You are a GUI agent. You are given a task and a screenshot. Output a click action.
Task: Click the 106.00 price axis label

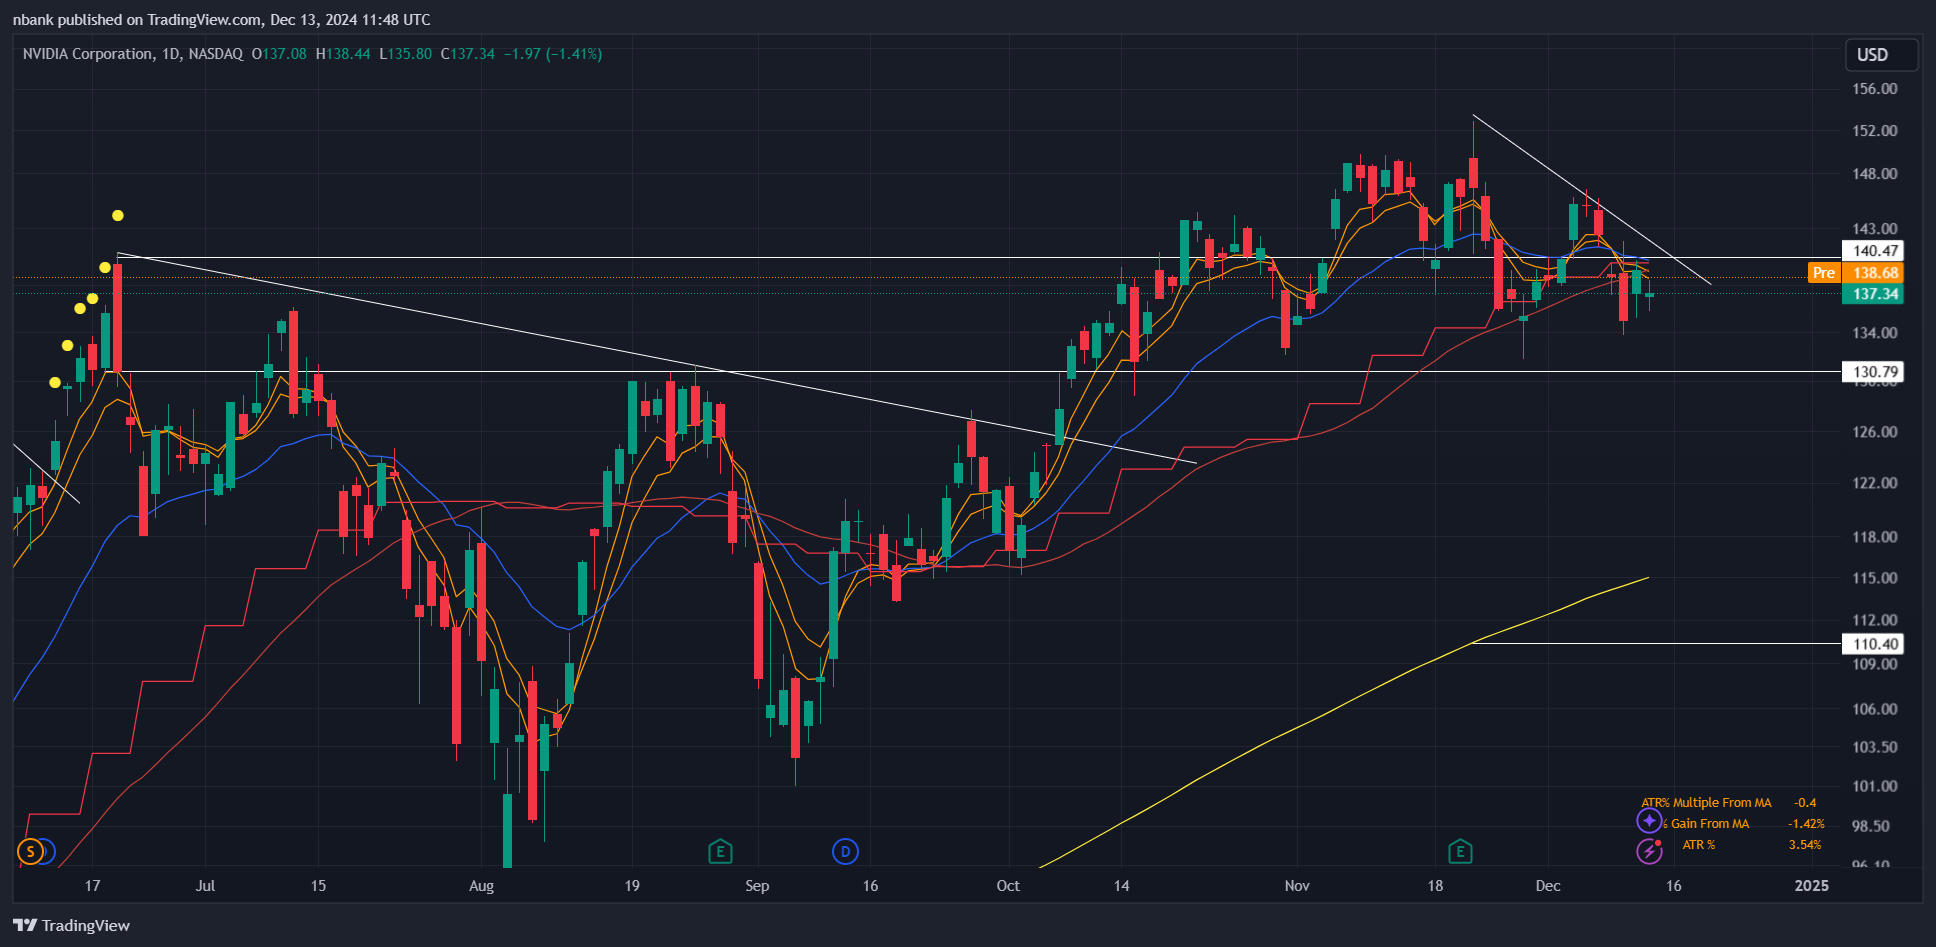(1875, 709)
